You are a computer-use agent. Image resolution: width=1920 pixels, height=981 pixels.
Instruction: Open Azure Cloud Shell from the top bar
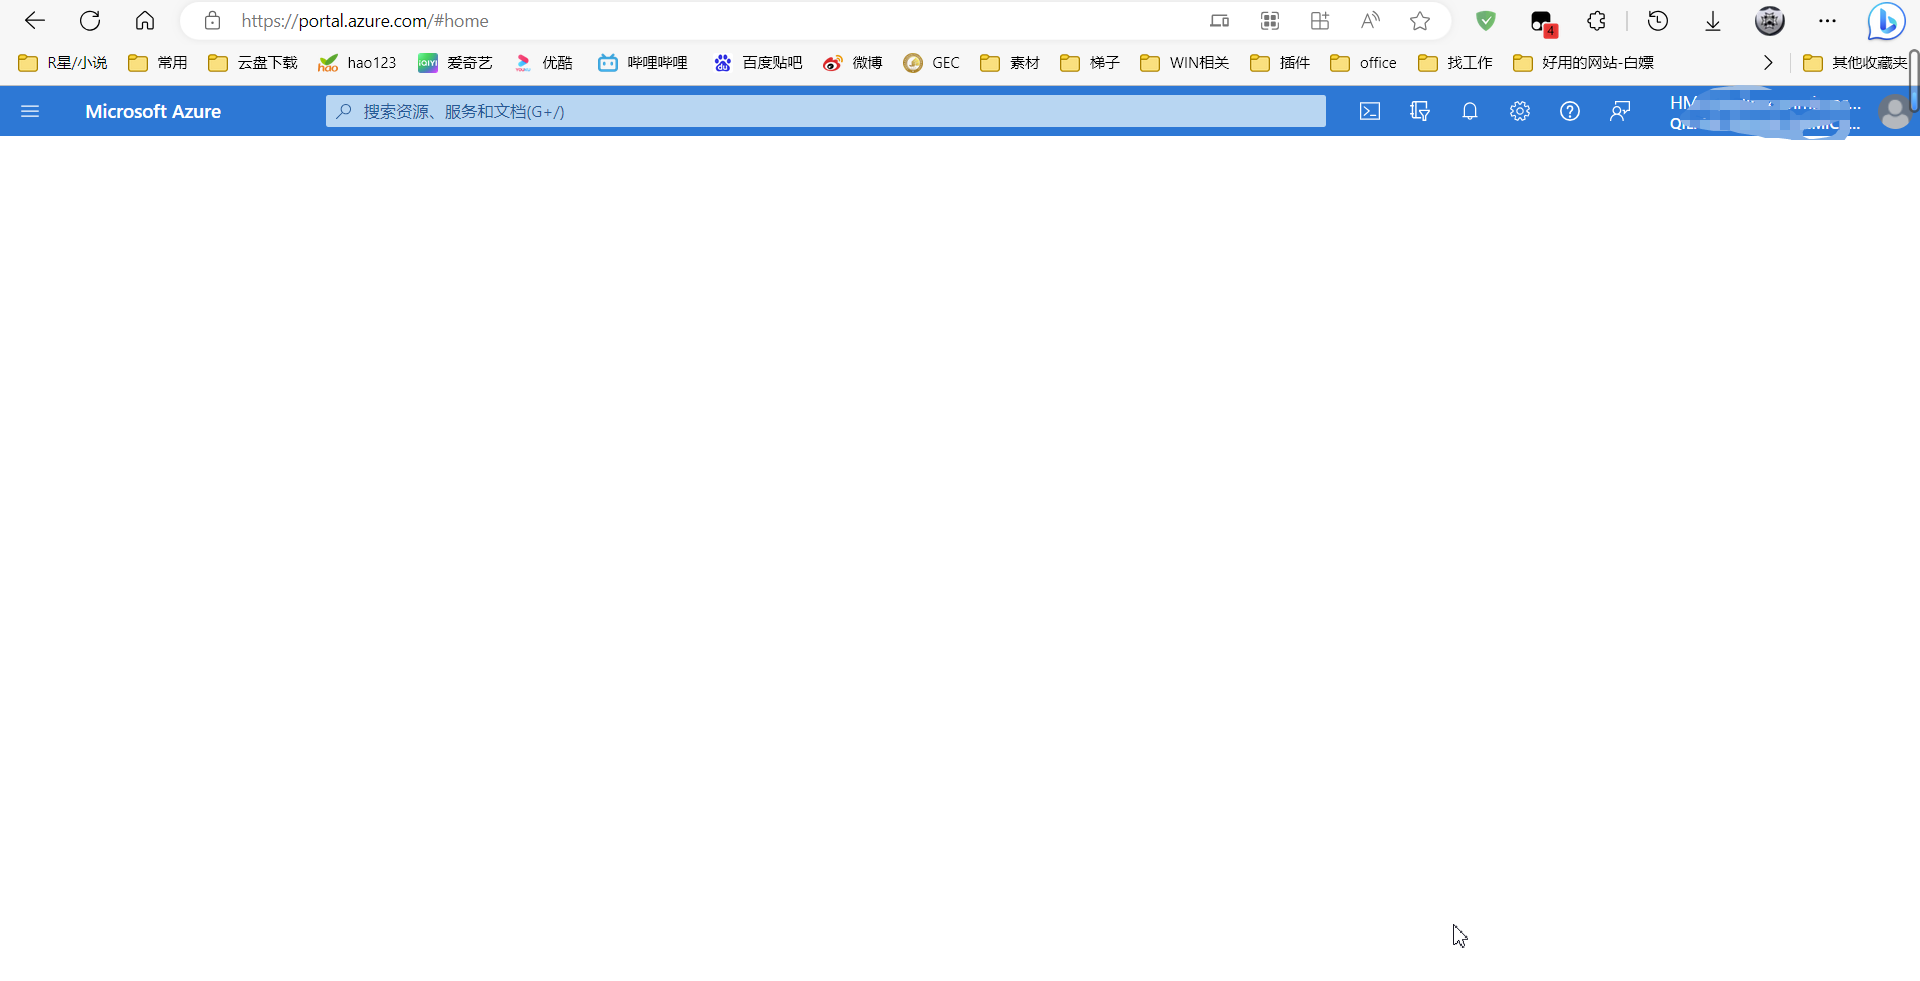(1370, 111)
